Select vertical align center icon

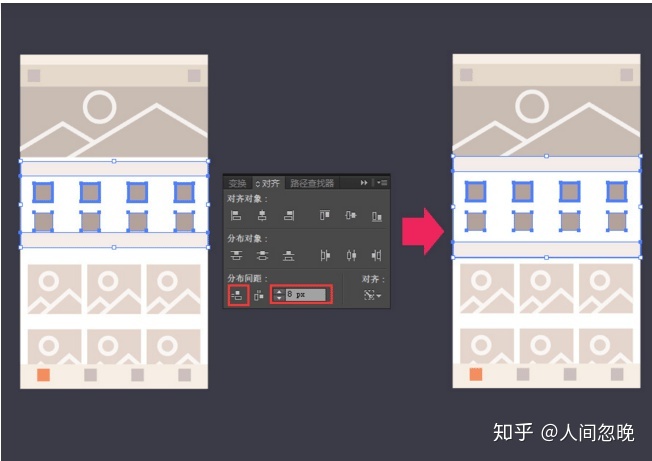tap(351, 215)
